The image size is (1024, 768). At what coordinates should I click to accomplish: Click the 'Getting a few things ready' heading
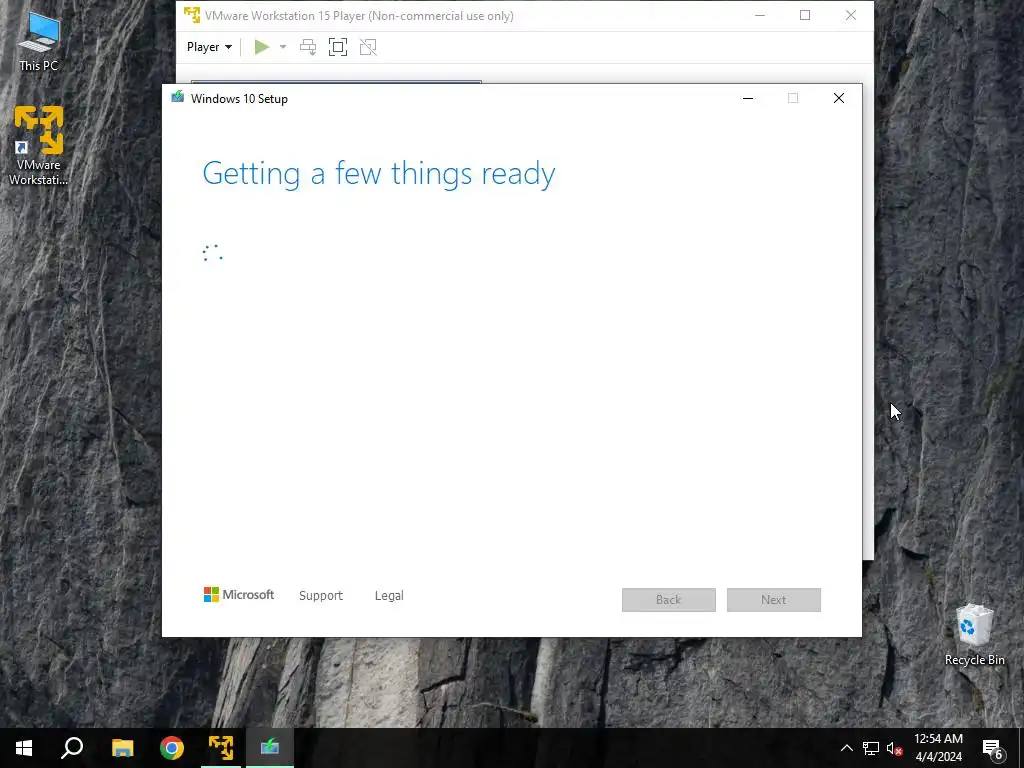click(379, 174)
